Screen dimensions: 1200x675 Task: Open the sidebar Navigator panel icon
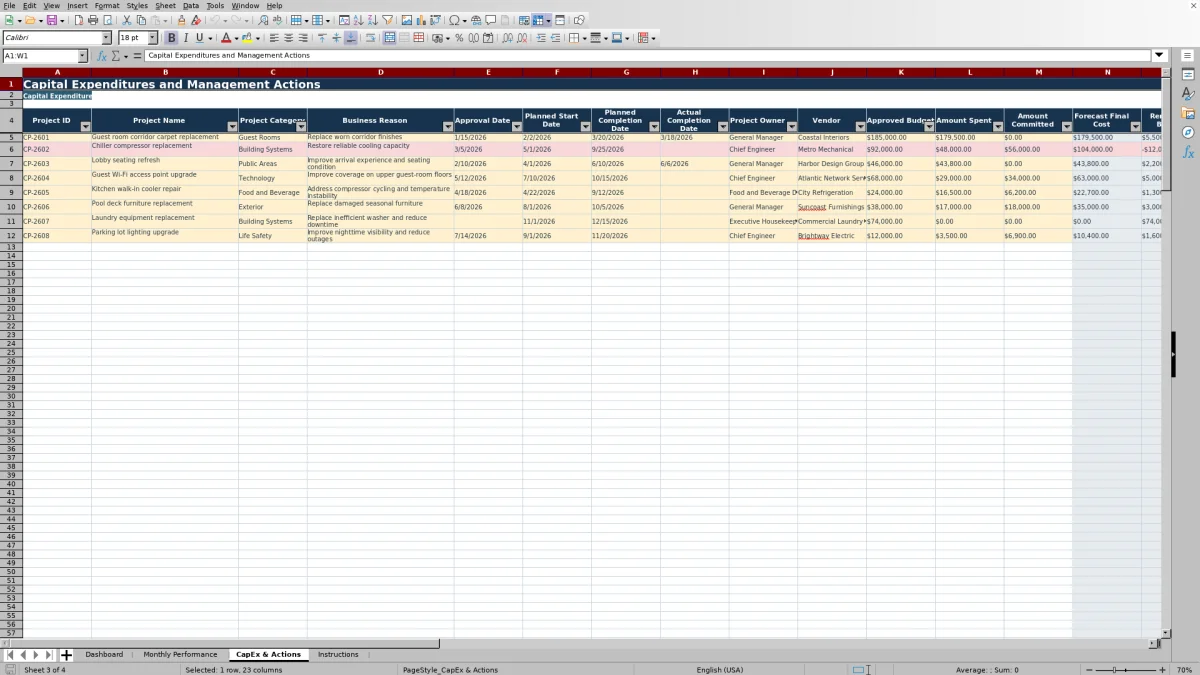coord(1188,132)
